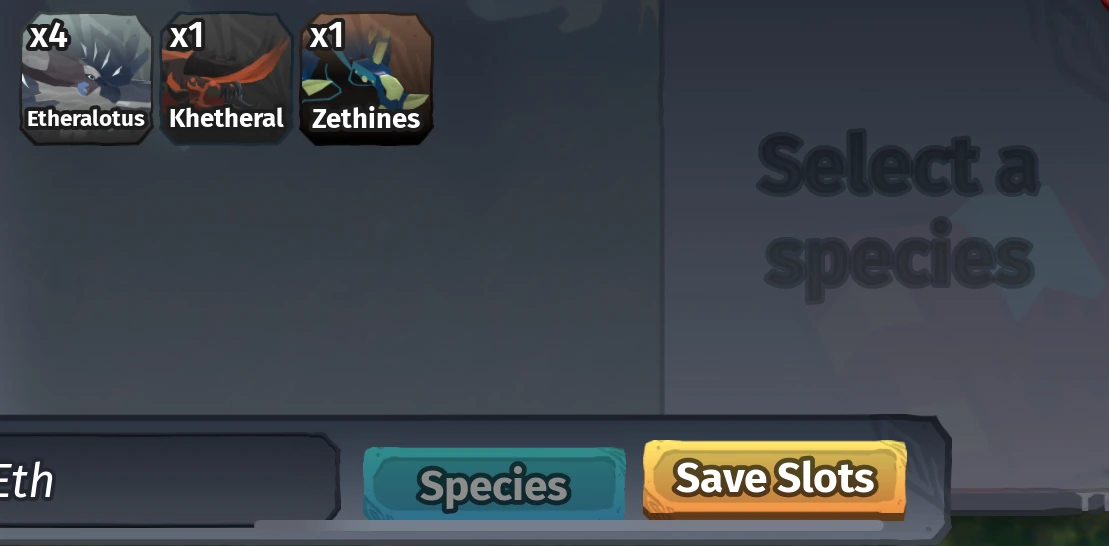Select the Etheralotus species card

(x=86, y=78)
